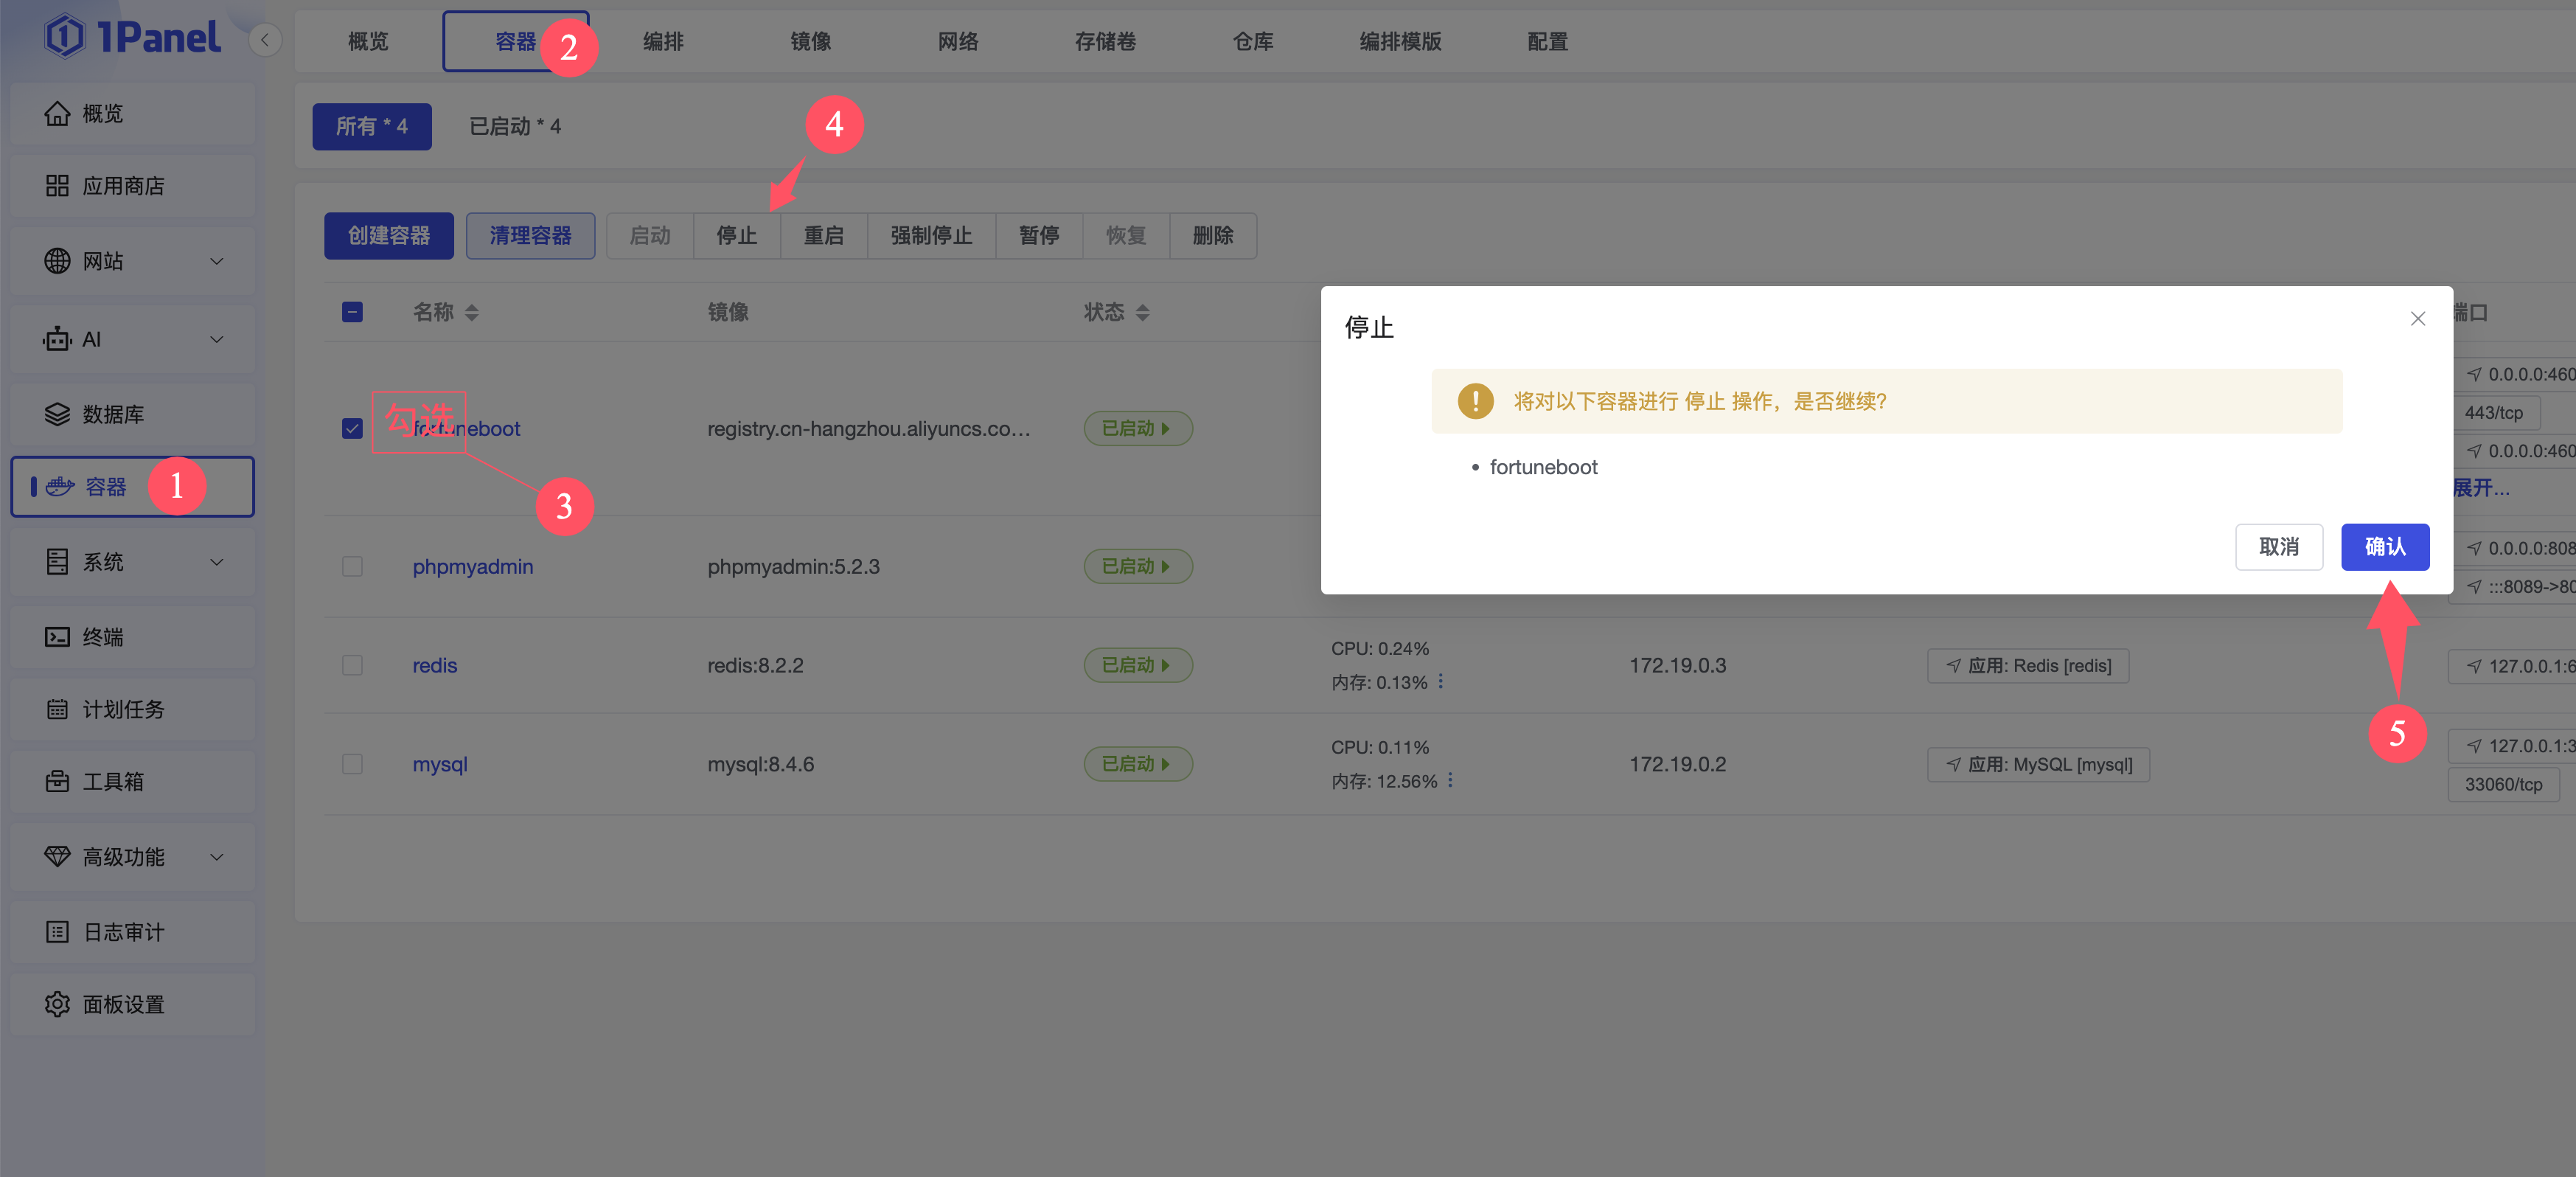Viewport: 2576px width, 1177px height.
Task: Open mysql resource stats three-dot menu
Action: [1450, 781]
